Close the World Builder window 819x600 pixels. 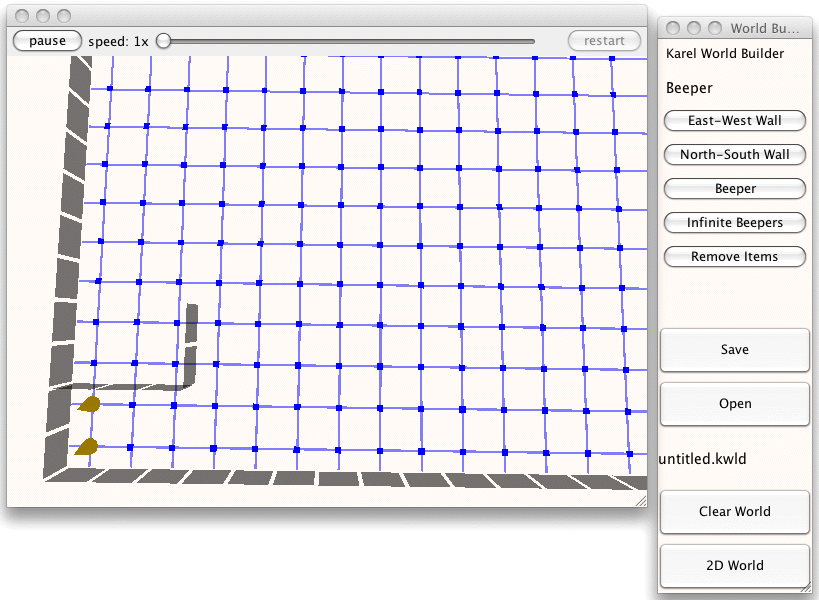tap(674, 28)
